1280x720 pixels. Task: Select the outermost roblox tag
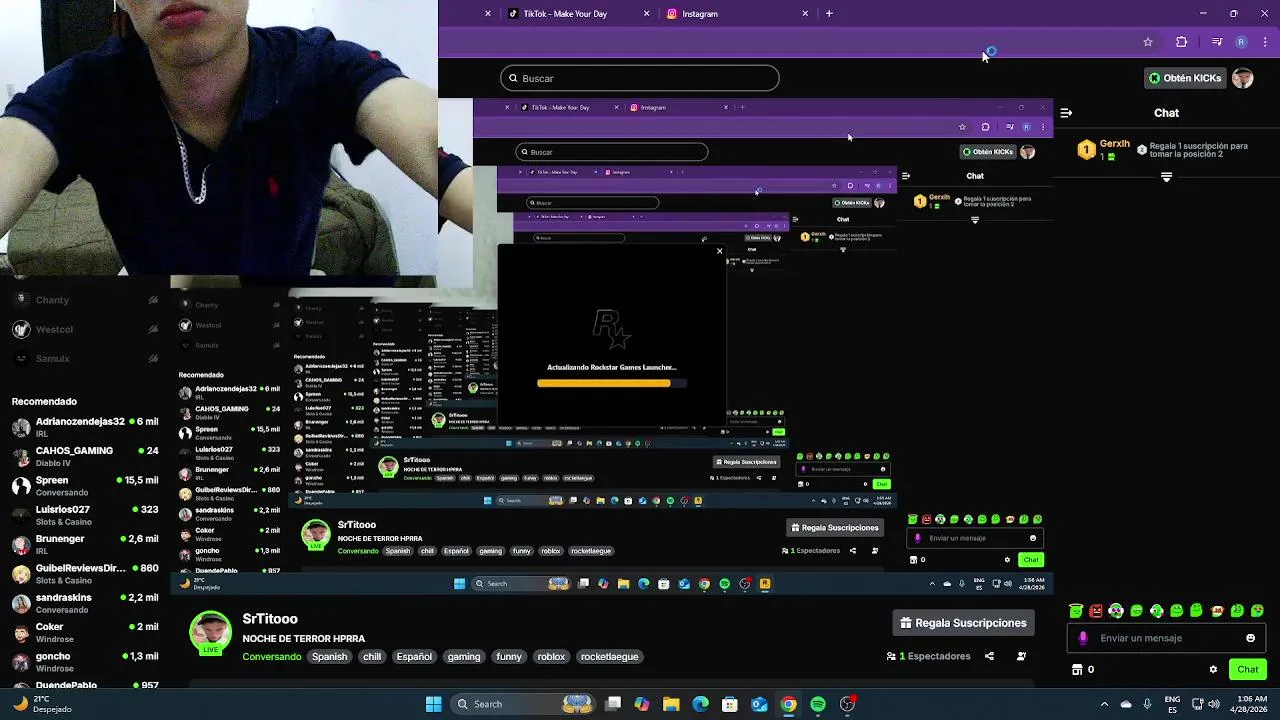(x=551, y=657)
